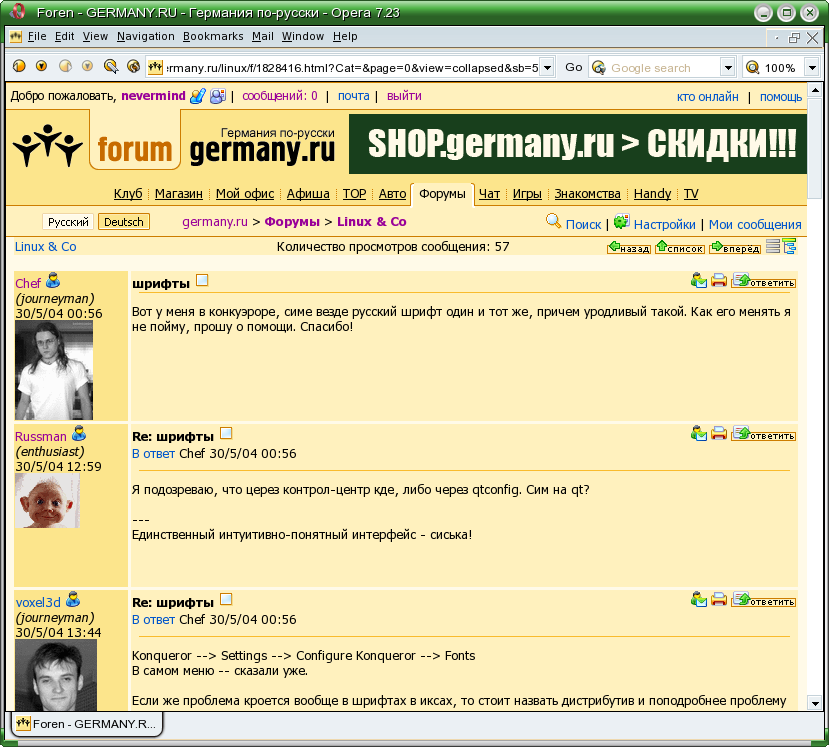Open the Navigation menu
This screenshot has height=747, width=829.
click(x=146, y=36)
